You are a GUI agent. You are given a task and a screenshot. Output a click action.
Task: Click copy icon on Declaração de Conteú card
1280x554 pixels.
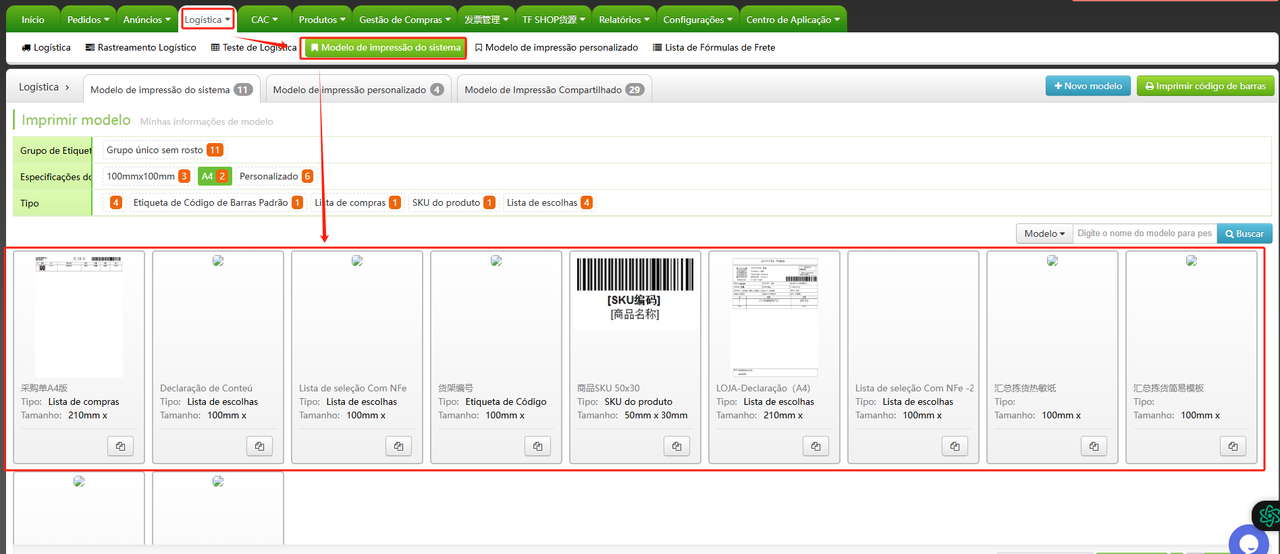(x=259, y=446)
